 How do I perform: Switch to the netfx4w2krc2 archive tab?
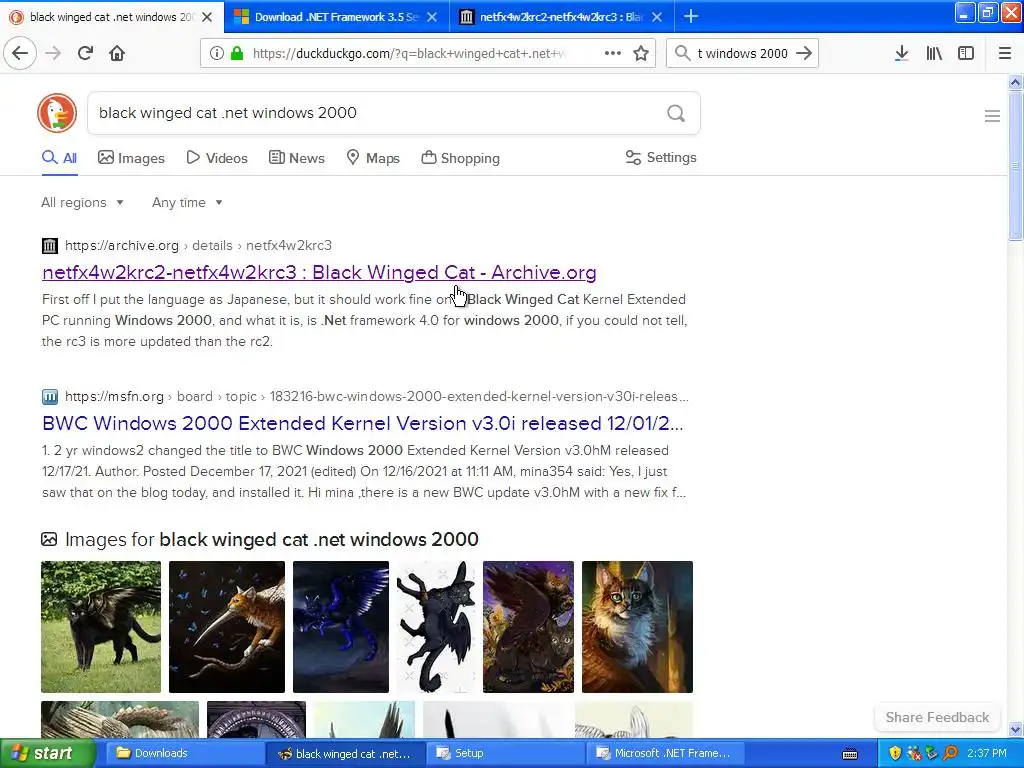tap(561, 17)
